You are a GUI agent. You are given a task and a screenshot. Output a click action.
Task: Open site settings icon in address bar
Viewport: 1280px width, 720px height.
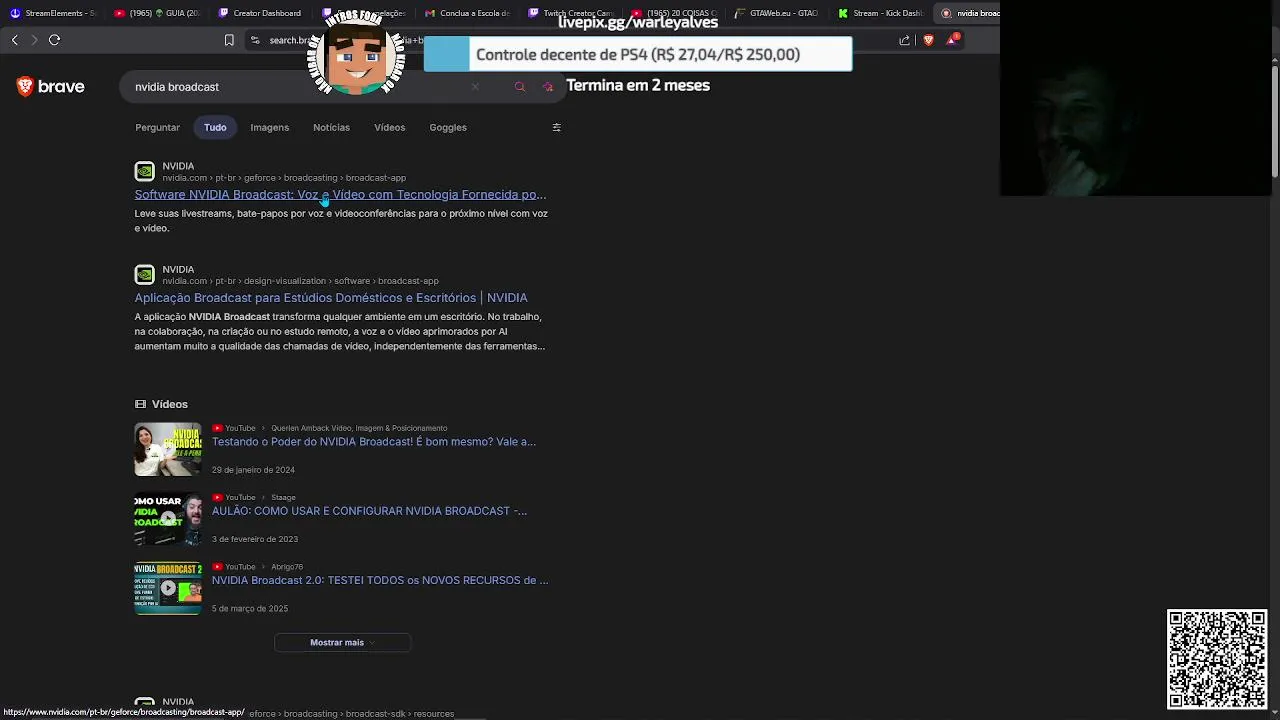coord(255,40)
